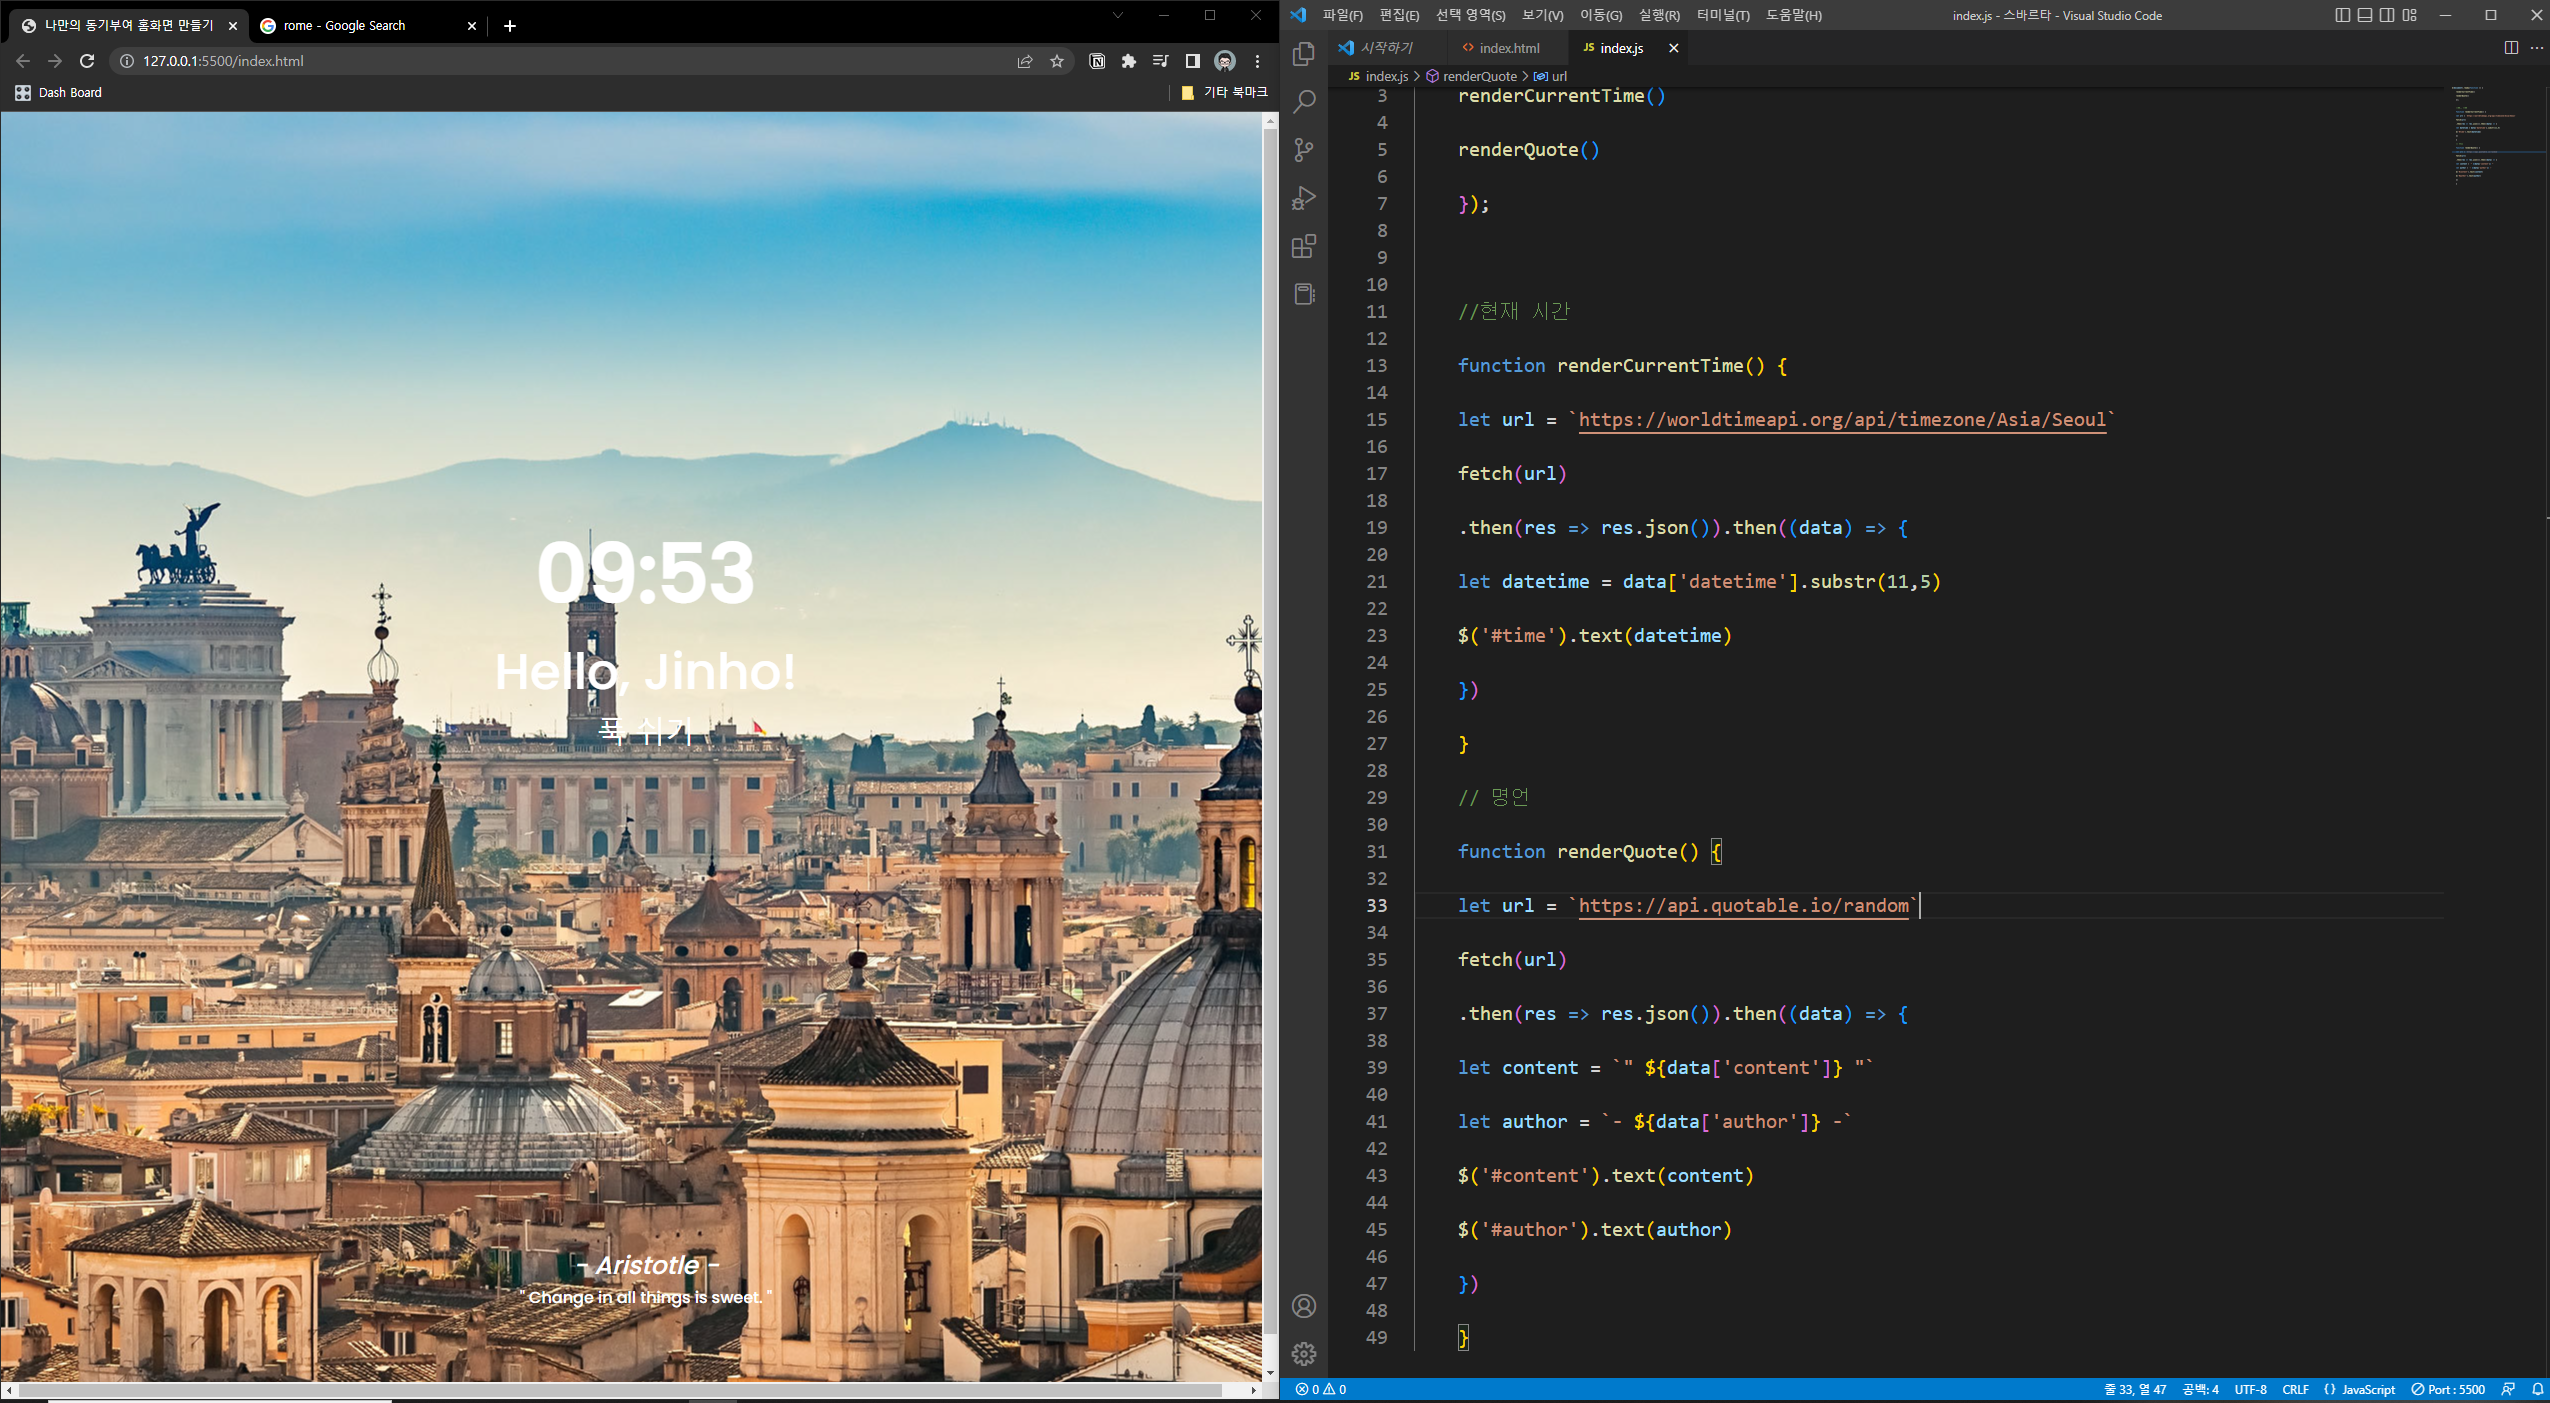This screenshot has width=2550, height=1403.
Task: Open the 선택 영역(S) menu
Action: (x=1470, y=15)
